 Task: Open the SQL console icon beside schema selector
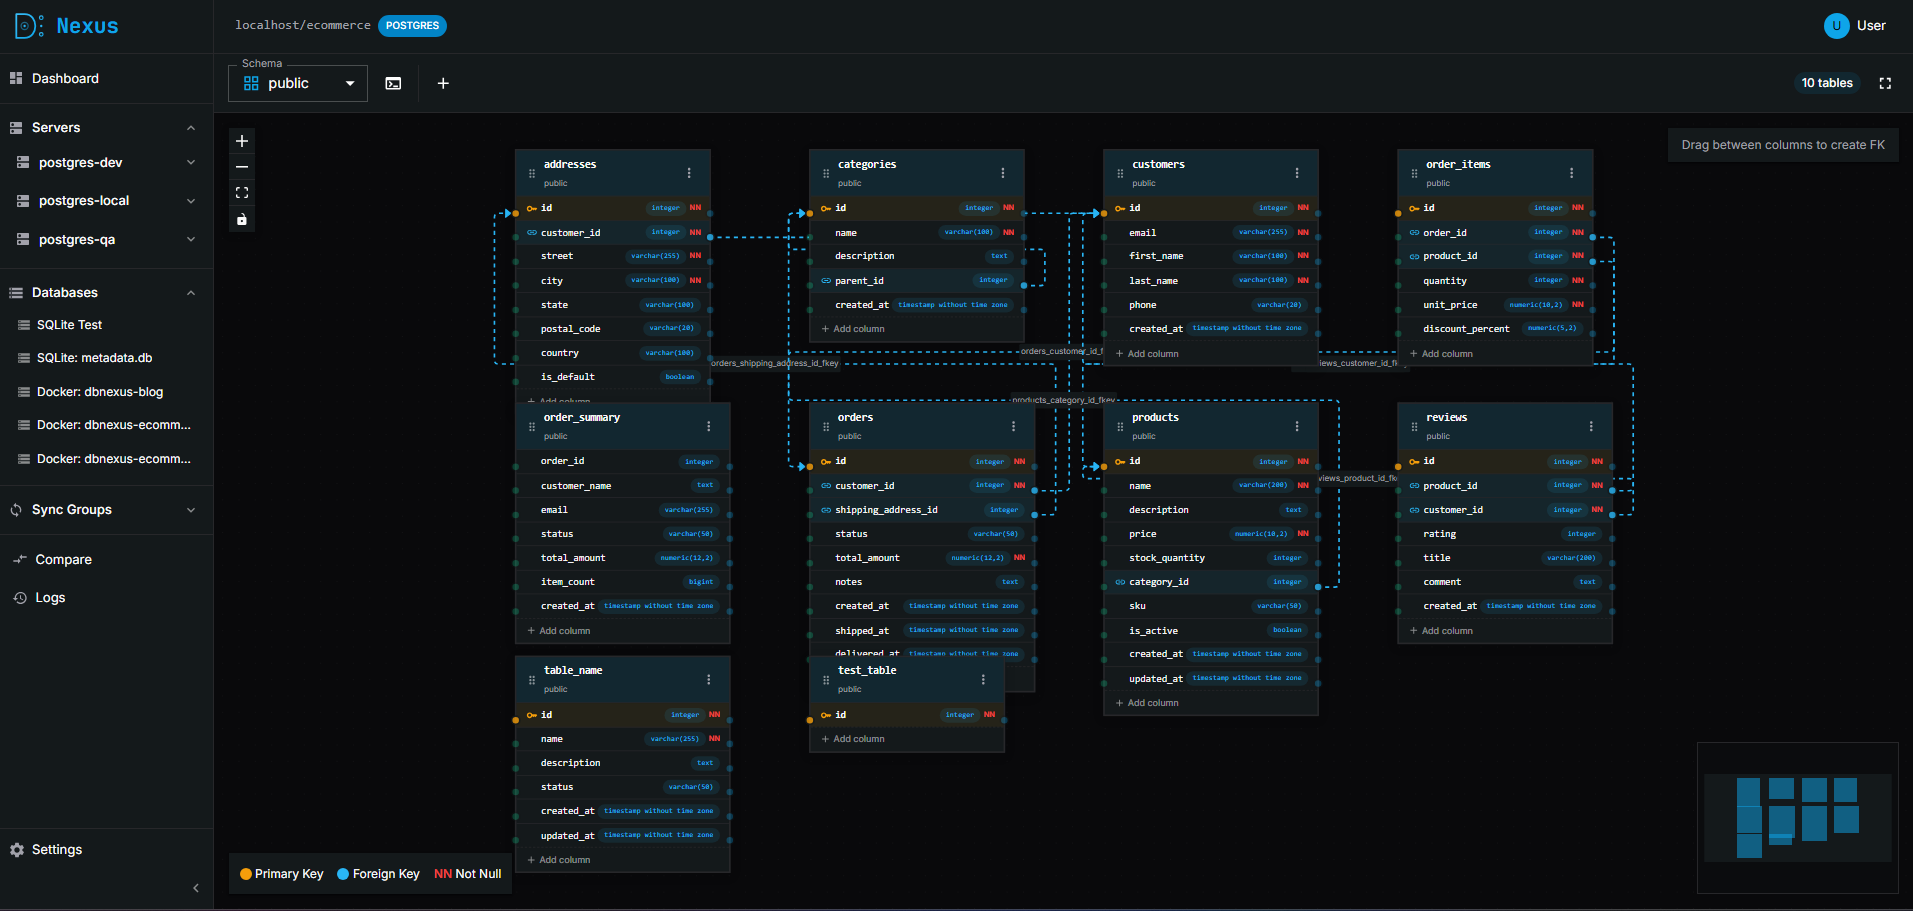tap(394, 84)
